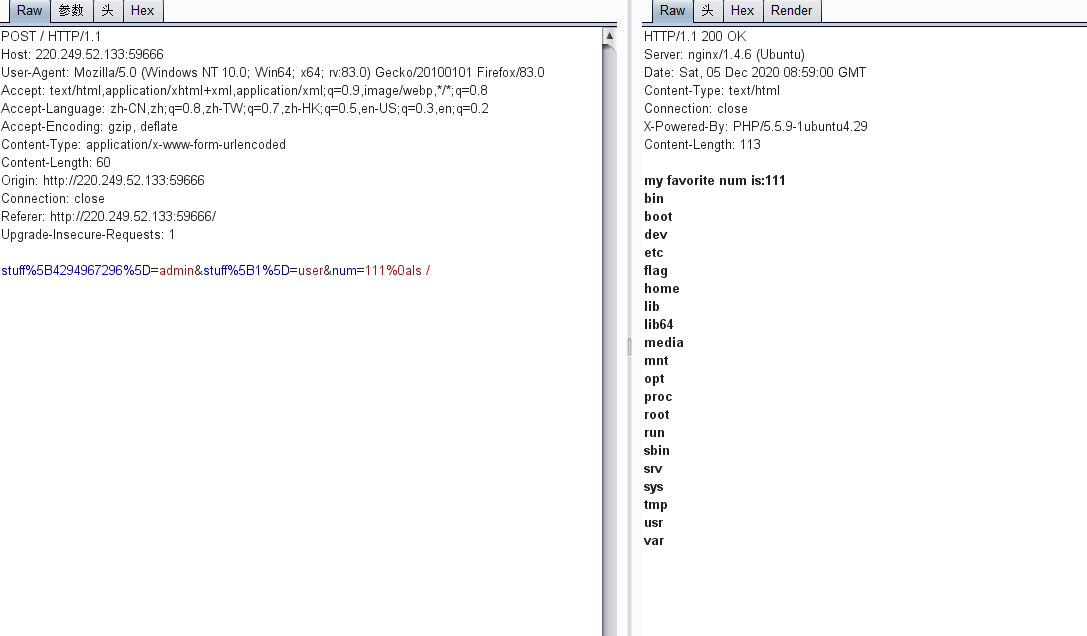The width and height of the screenshot is (1087, 636).
Task: Click the 'boot' directory entry
Action: coord(658,216)
